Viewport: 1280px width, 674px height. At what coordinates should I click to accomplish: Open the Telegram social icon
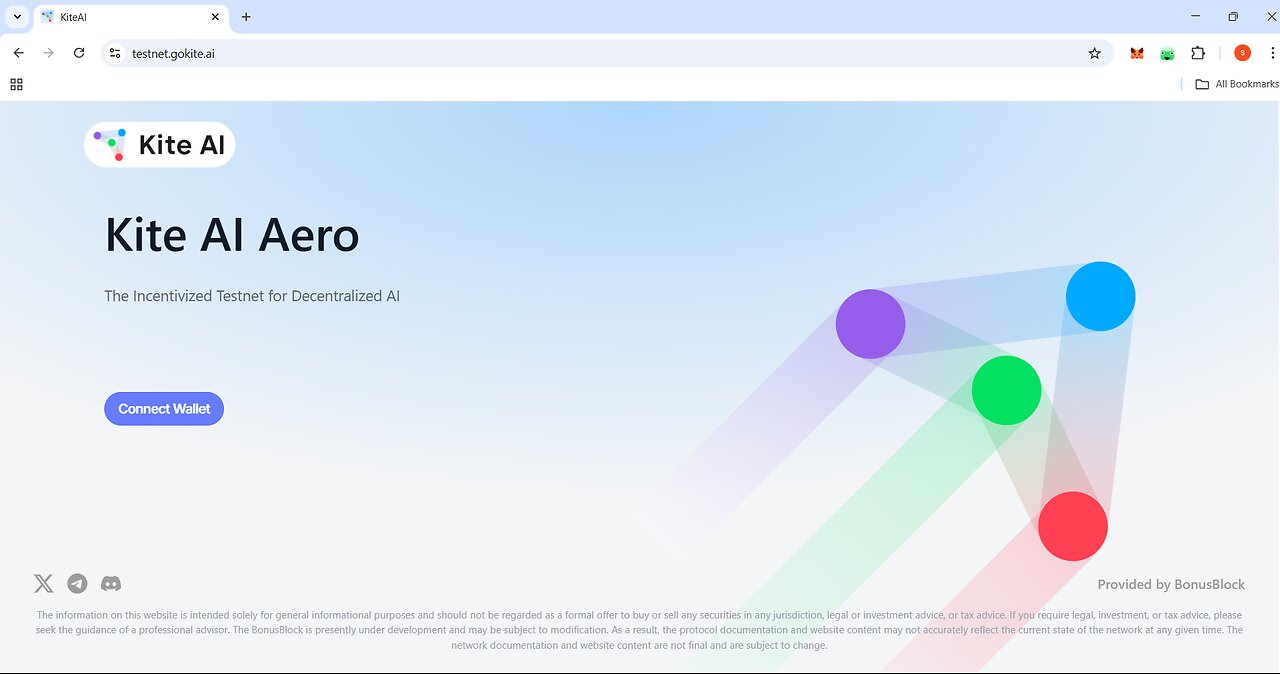[x=77, y=583]
